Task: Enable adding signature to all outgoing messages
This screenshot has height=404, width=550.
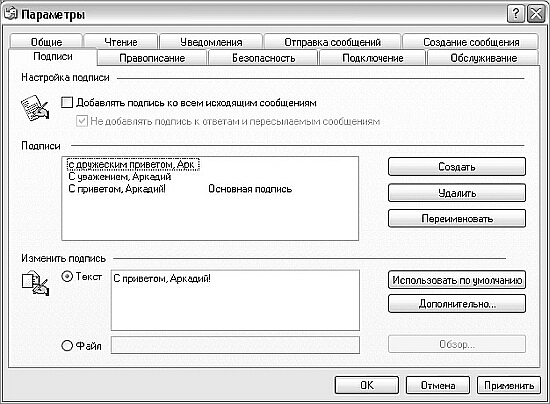Action: click(x=67, y=103)
